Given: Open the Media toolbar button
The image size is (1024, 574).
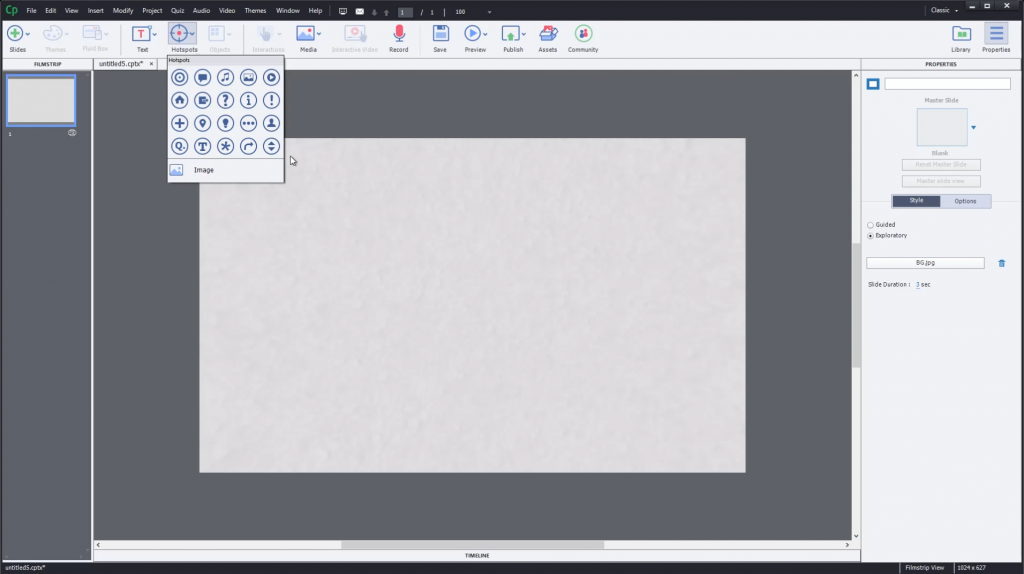Looking at the screenshot, I should coord(306,39).
